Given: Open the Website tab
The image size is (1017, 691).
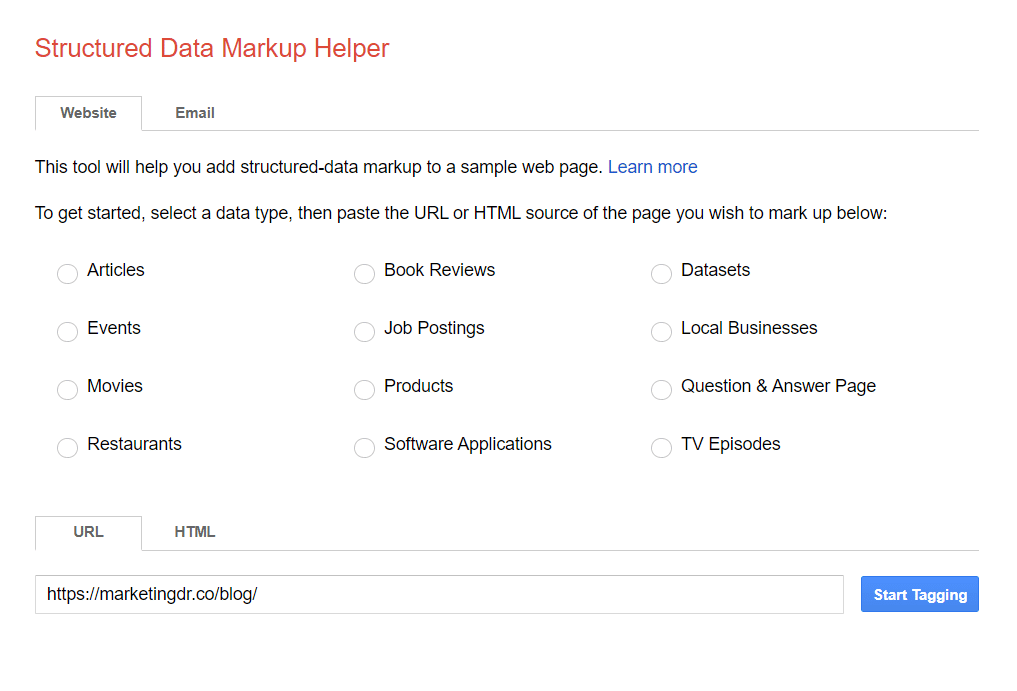Looking at the screenshot, I should click(88, 113).
